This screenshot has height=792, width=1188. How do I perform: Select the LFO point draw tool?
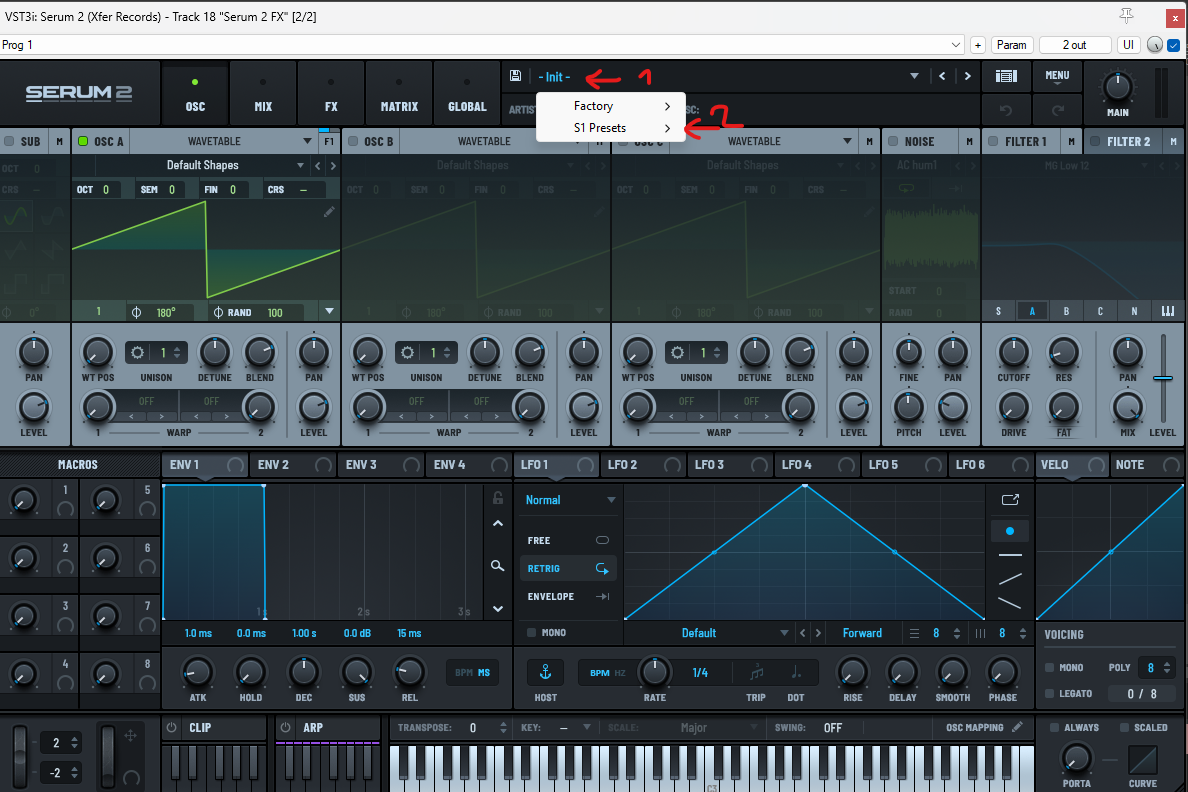pos(1010,531)
